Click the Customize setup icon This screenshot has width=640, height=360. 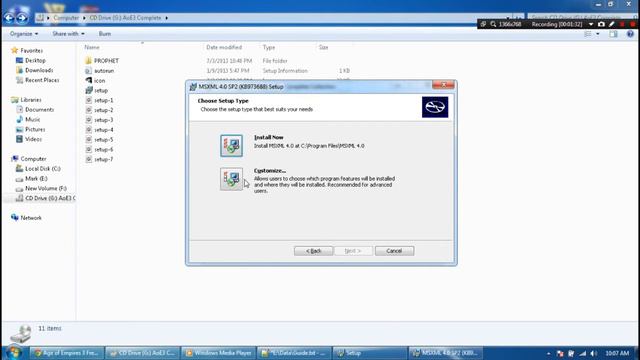231,179
